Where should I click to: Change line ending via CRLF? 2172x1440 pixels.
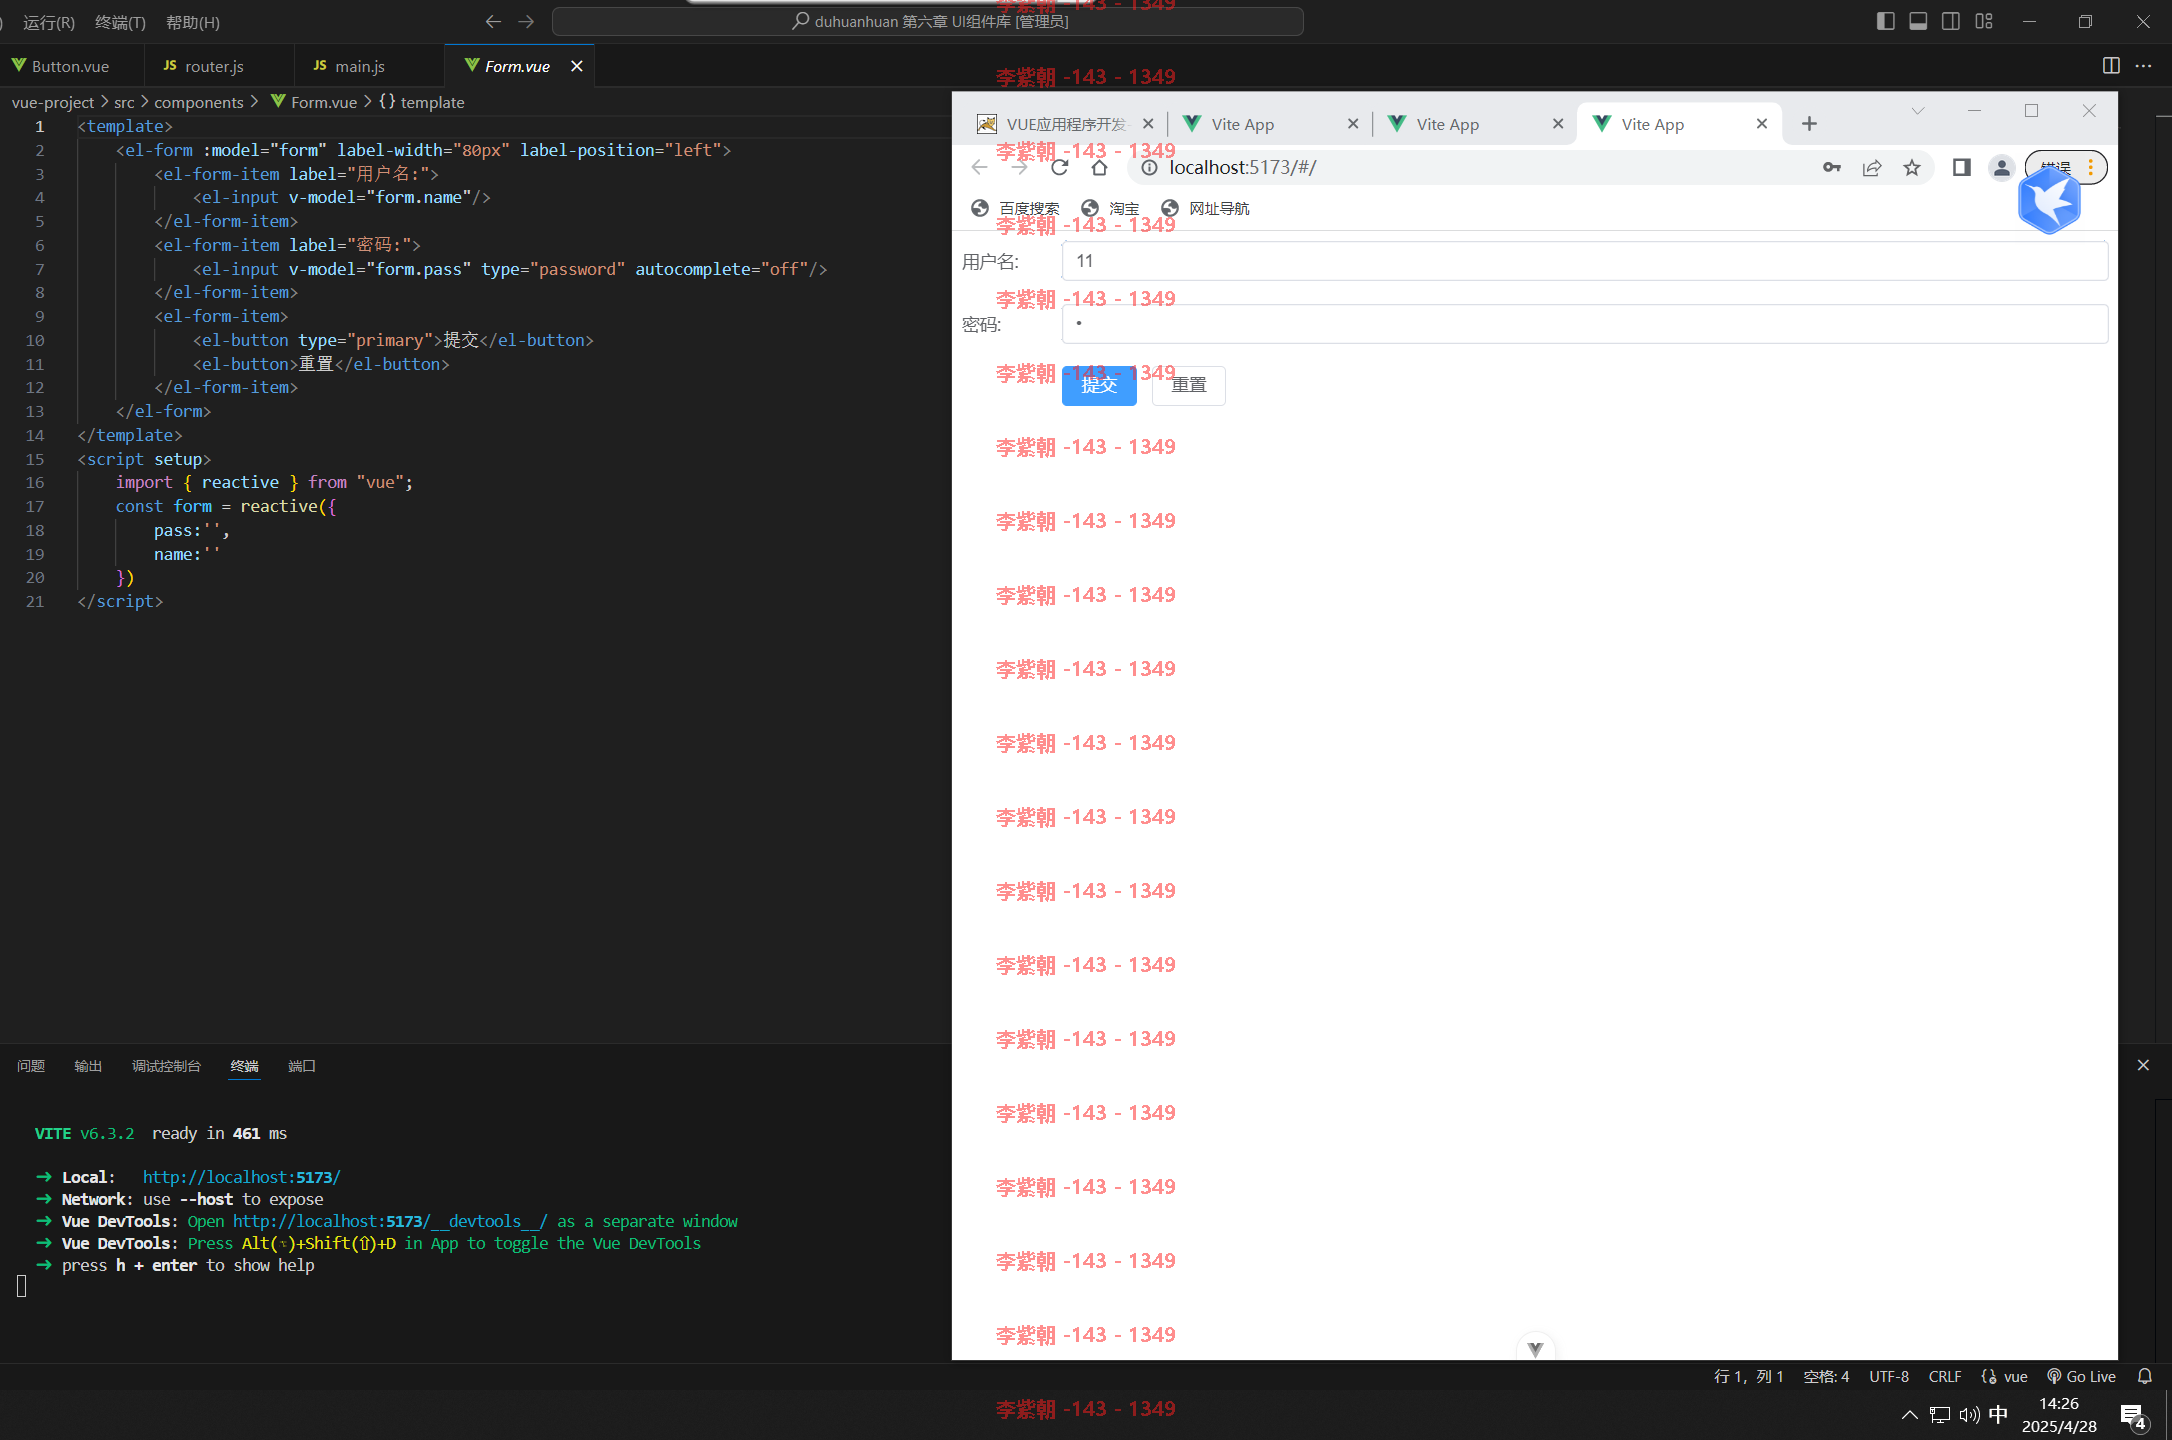[1945, 1376]
